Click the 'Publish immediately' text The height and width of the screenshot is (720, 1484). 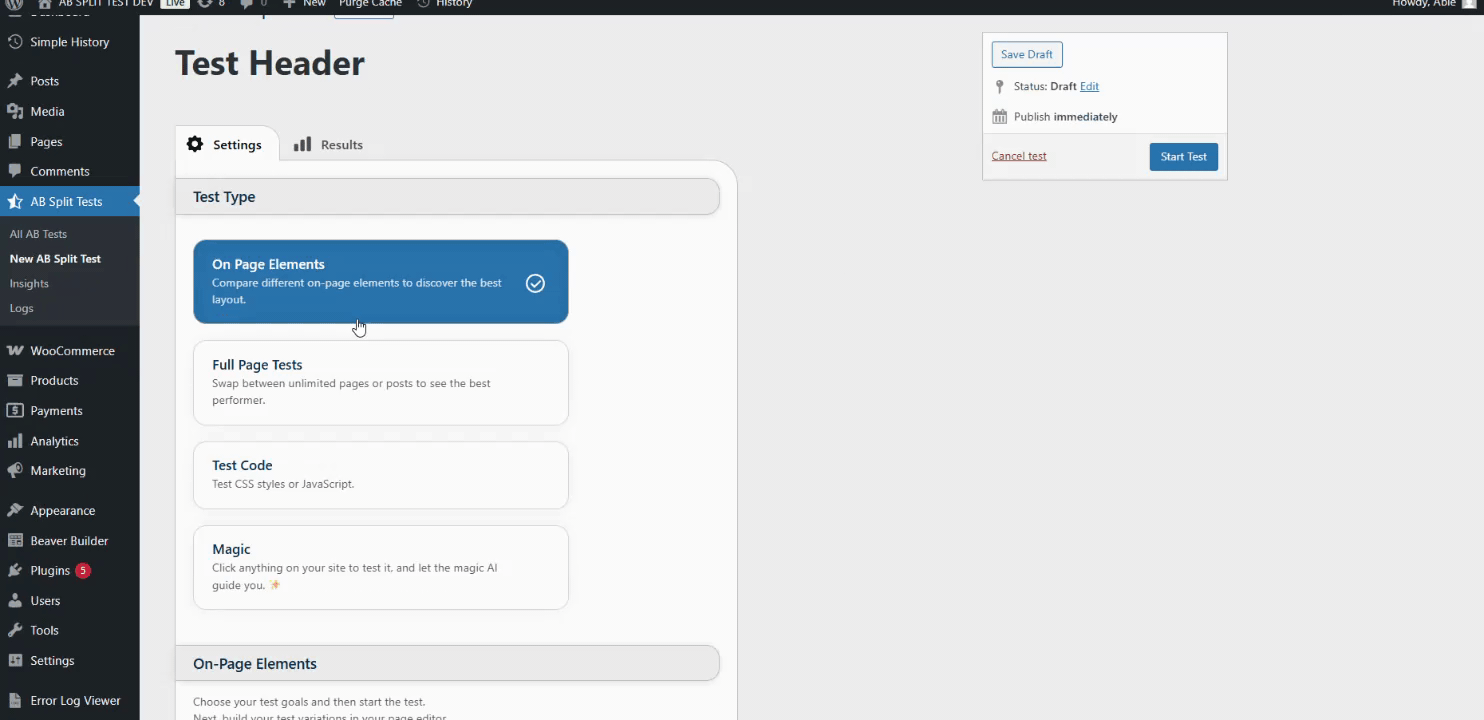pos(1066,117)
